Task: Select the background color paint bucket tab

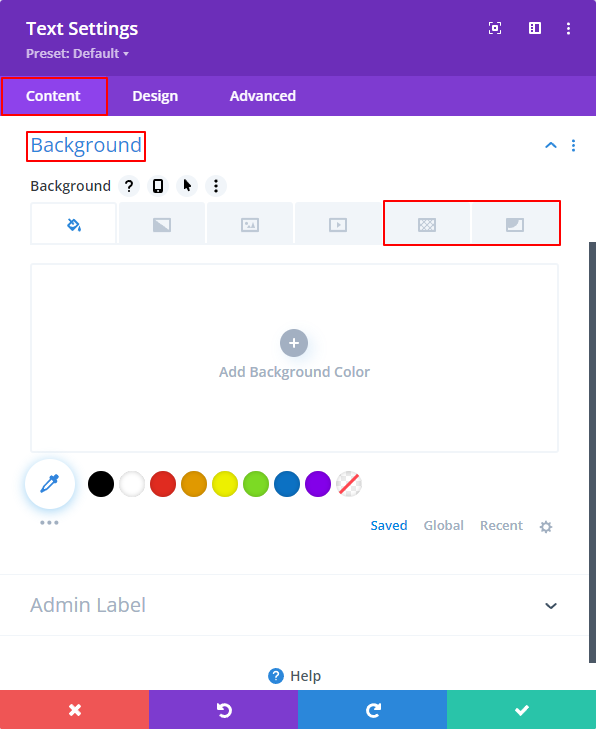Action: pyautogui.click(x=73, y=224)
